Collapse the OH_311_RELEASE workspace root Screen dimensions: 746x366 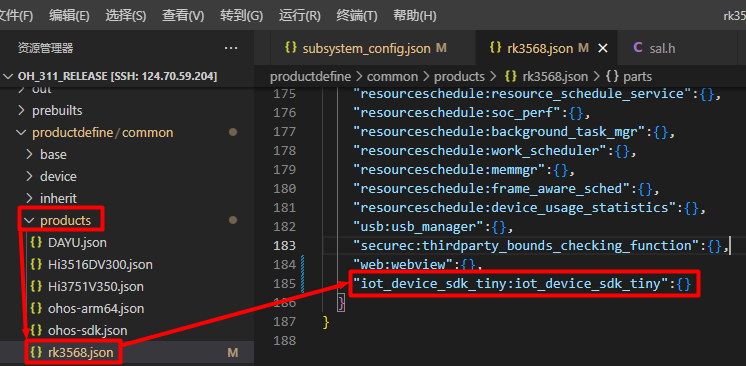pos(9,76)
